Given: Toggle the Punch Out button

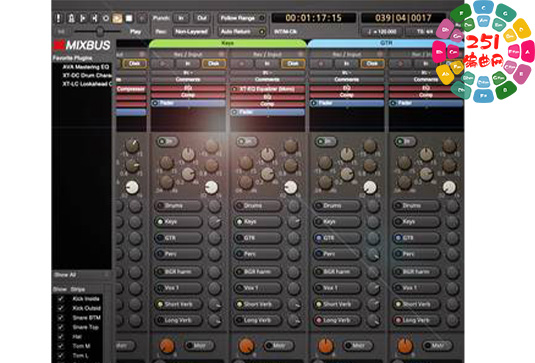Looking at the screenshot, I should pos(202,18).
